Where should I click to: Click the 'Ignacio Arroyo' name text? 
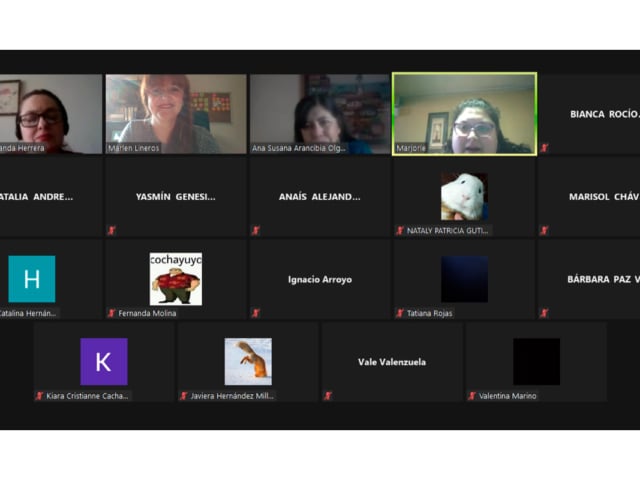320,280
